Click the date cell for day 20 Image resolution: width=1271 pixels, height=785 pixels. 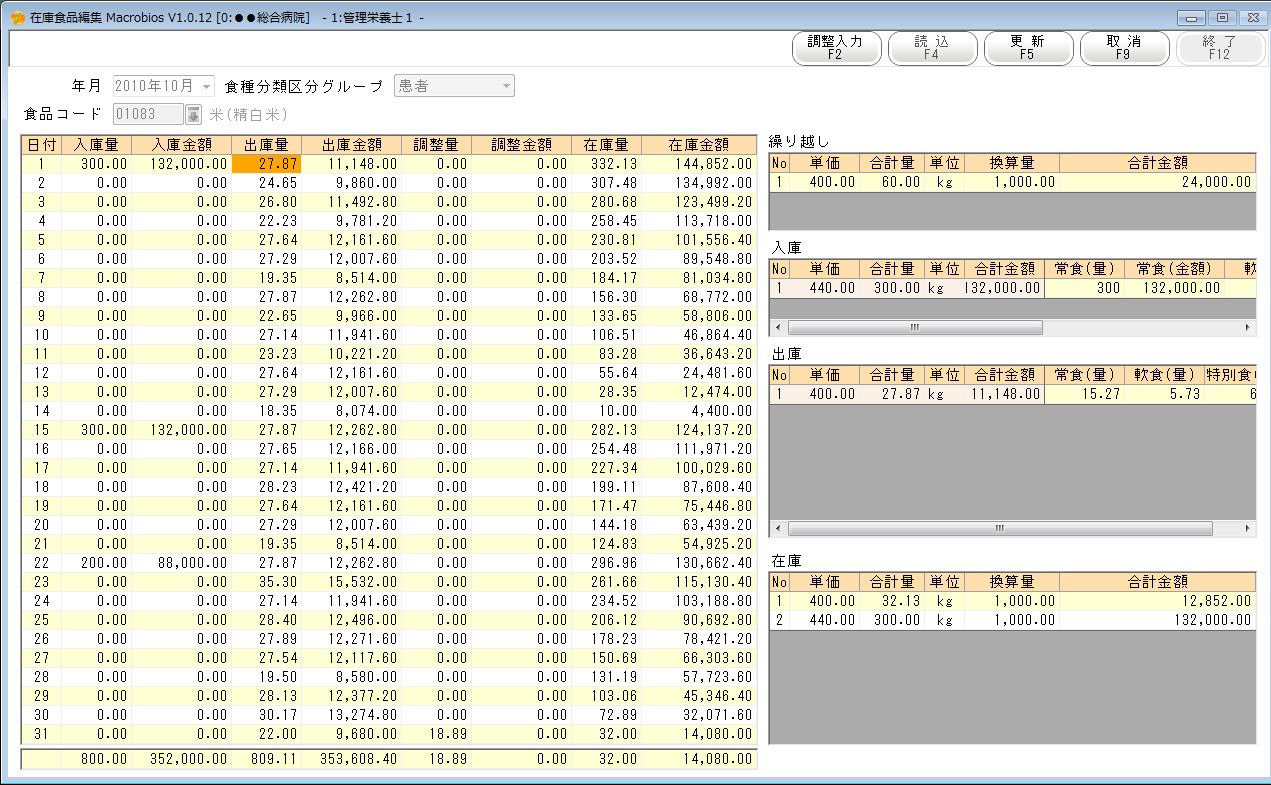click(41, 525)
